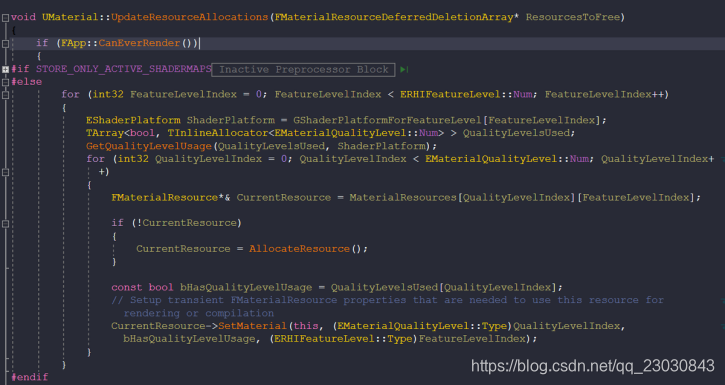
Task: Click the #else directive text
Action: point(26,82)
